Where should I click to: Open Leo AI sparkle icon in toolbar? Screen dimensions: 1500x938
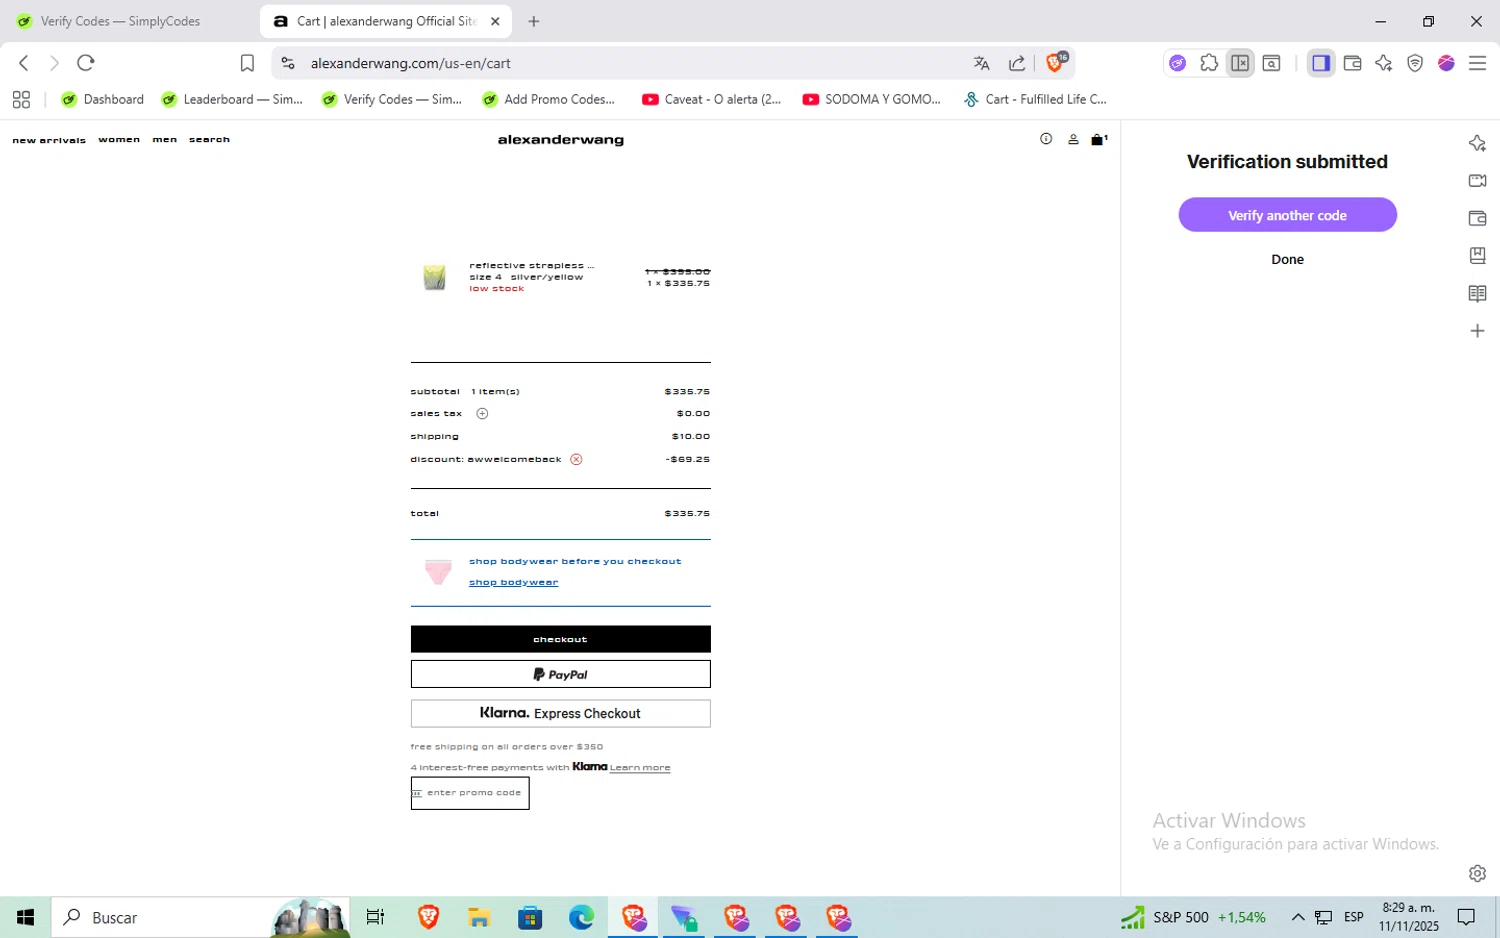[x=1383, y=63]
